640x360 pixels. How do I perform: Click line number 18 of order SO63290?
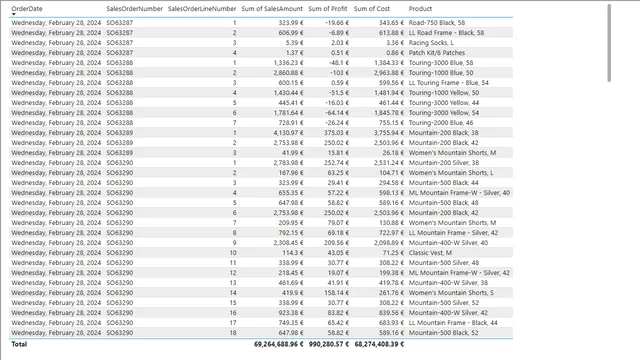pos(233,333)
